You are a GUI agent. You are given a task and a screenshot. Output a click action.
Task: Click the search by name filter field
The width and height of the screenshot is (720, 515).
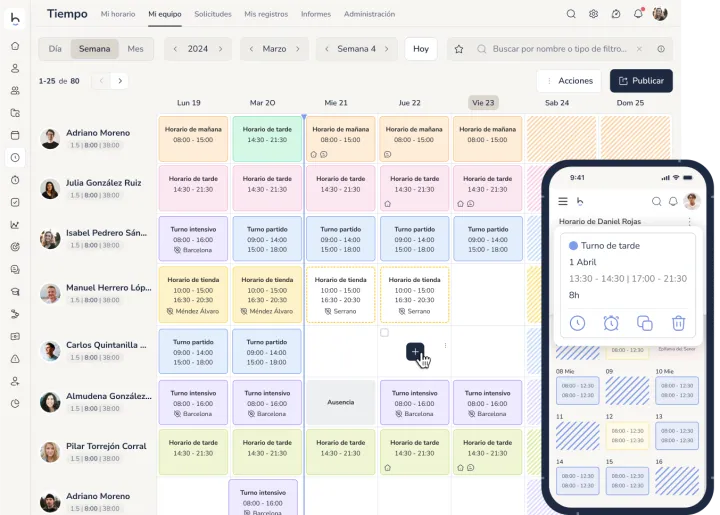(565, 49)
